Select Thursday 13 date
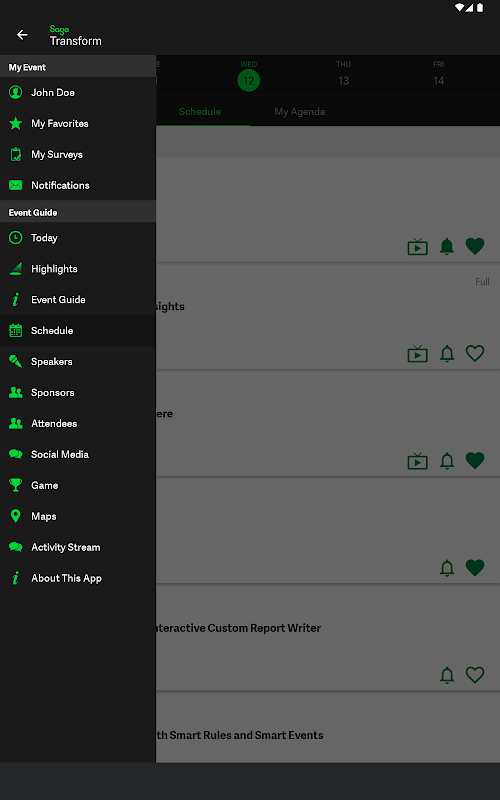This screenshot has width=500, height=800. click(x=343, y=74)
